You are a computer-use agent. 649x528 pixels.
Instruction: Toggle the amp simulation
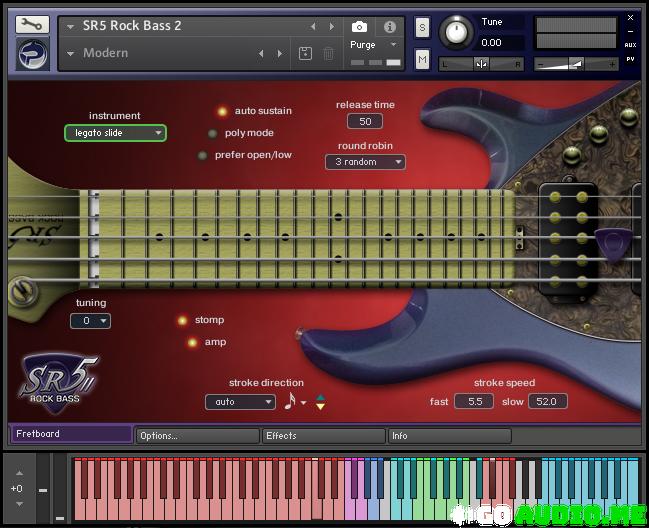coord(192,343)
